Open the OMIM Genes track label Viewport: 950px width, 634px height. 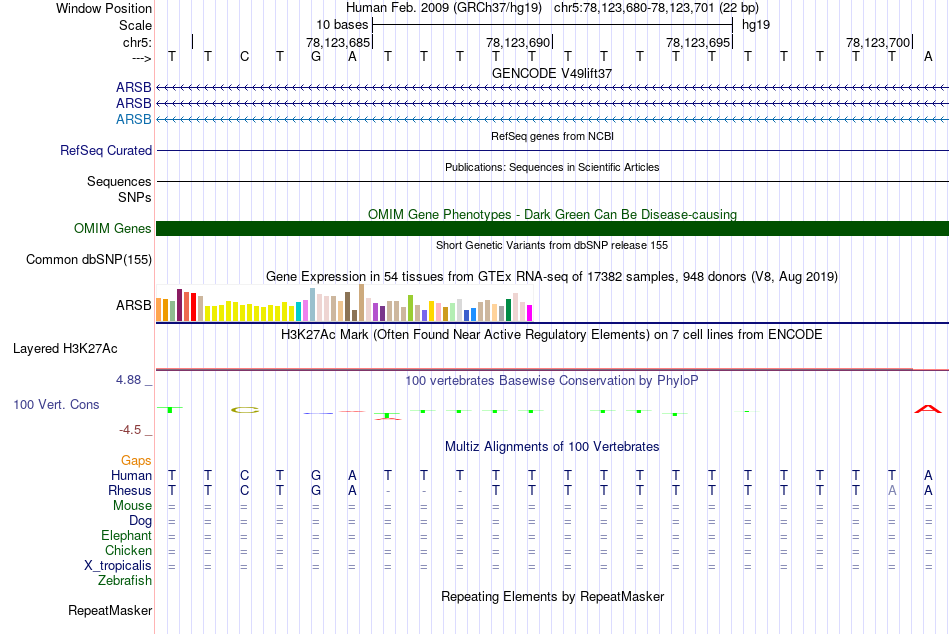tap(113, 229)
